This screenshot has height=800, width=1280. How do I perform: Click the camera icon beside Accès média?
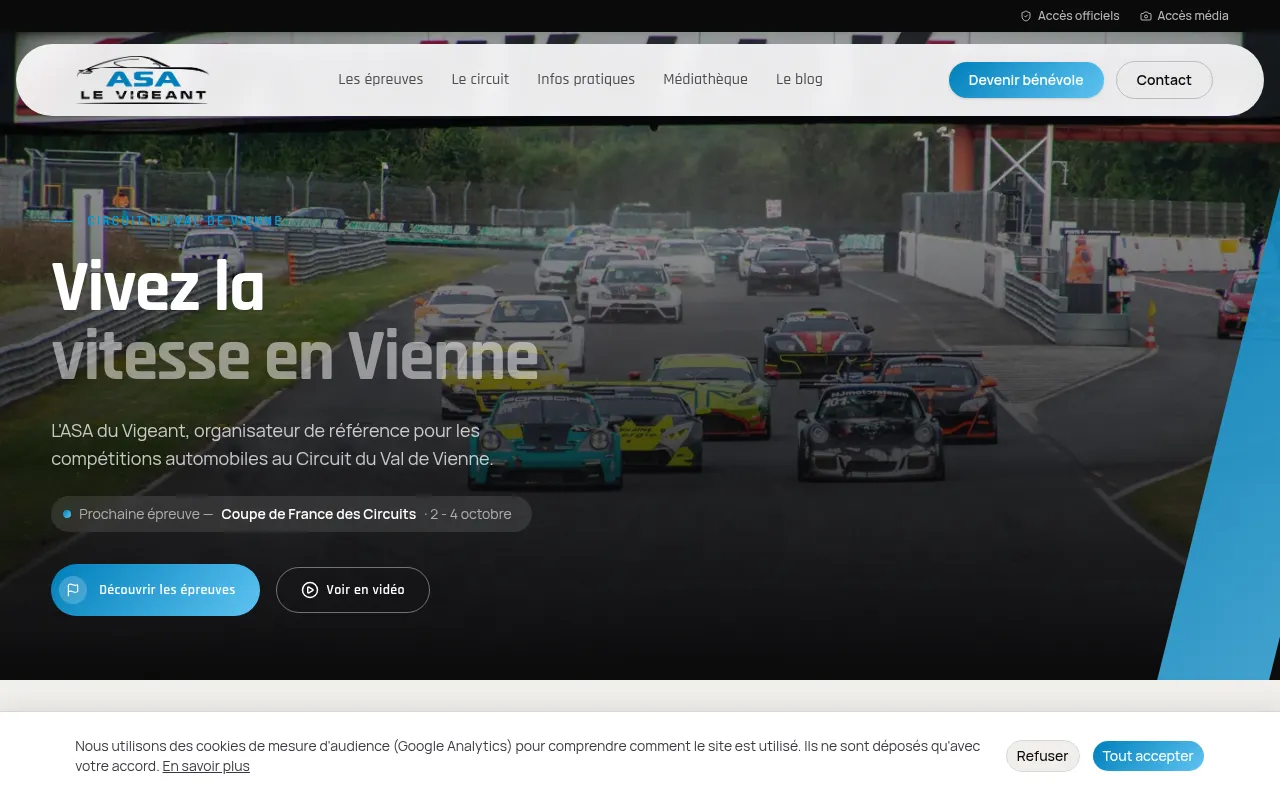click(x=1146, y=16)
